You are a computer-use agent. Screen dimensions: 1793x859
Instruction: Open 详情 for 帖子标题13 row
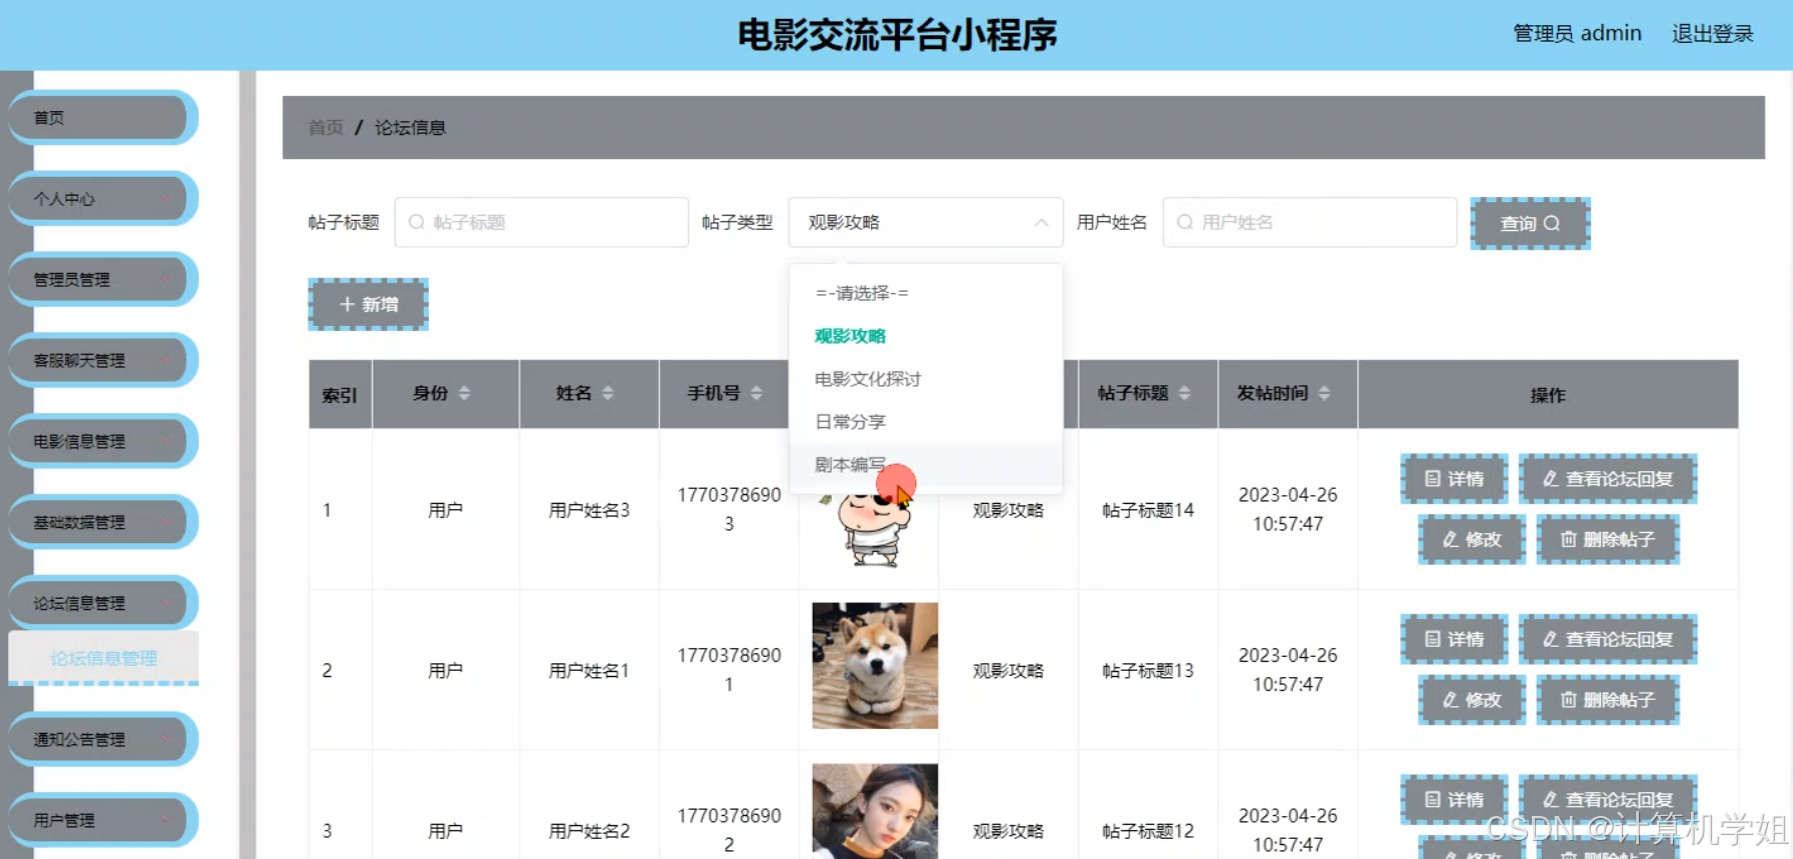tap(1454, 639)
